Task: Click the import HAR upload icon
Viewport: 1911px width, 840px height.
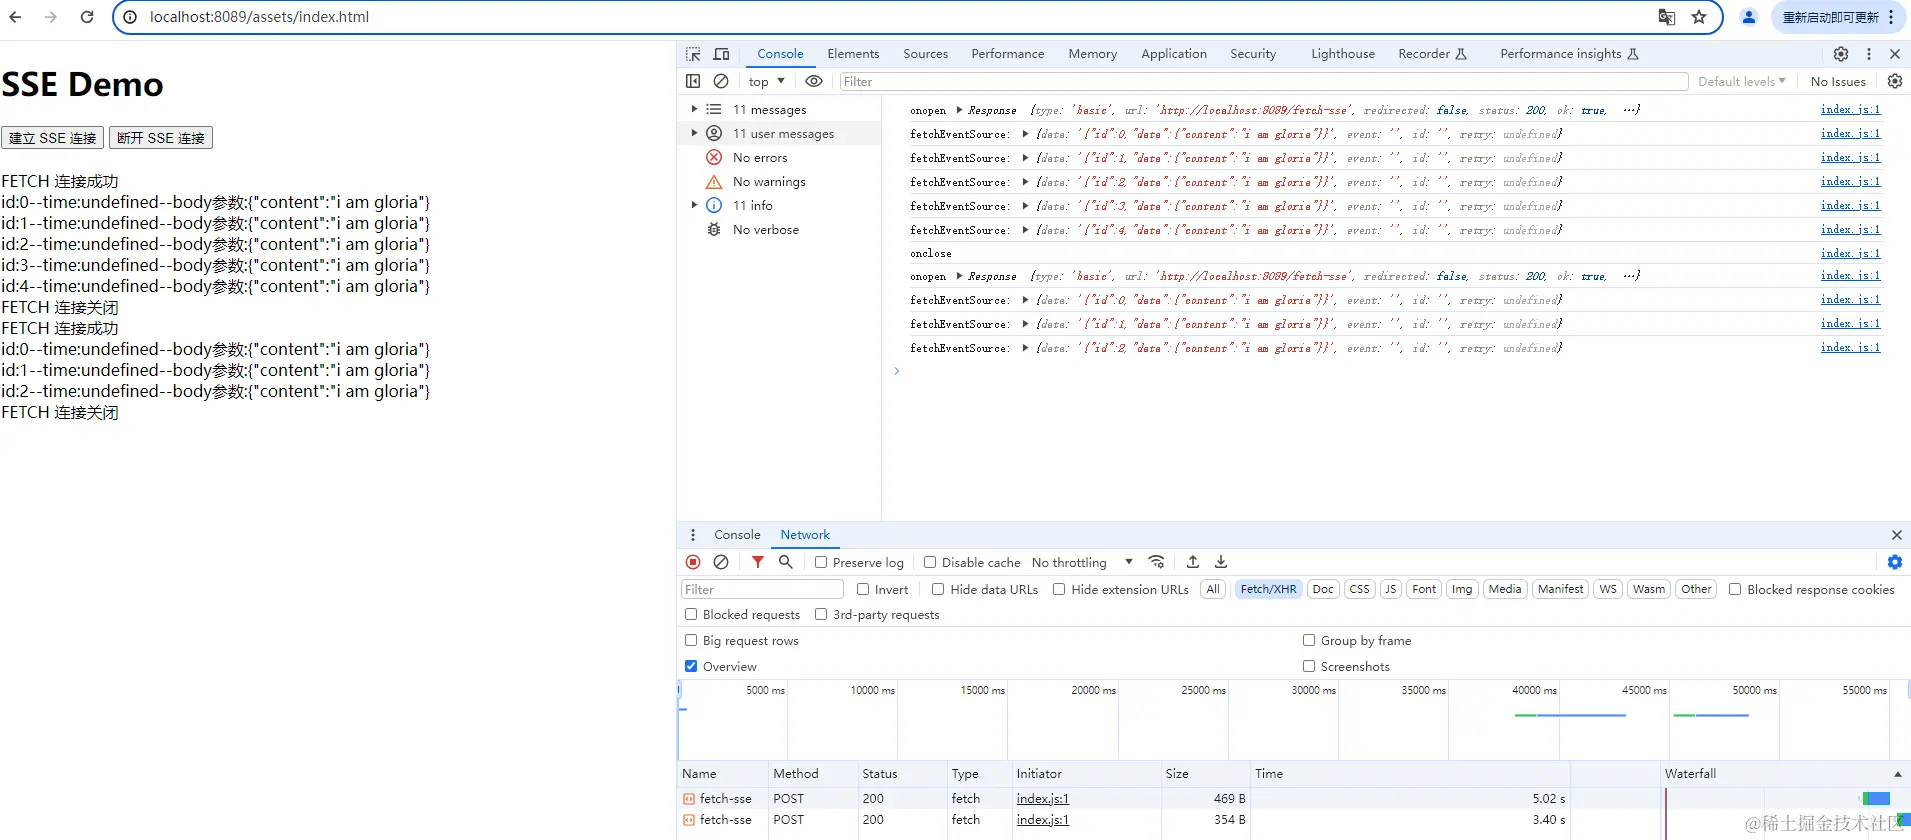Action: tap(1193, 562)
